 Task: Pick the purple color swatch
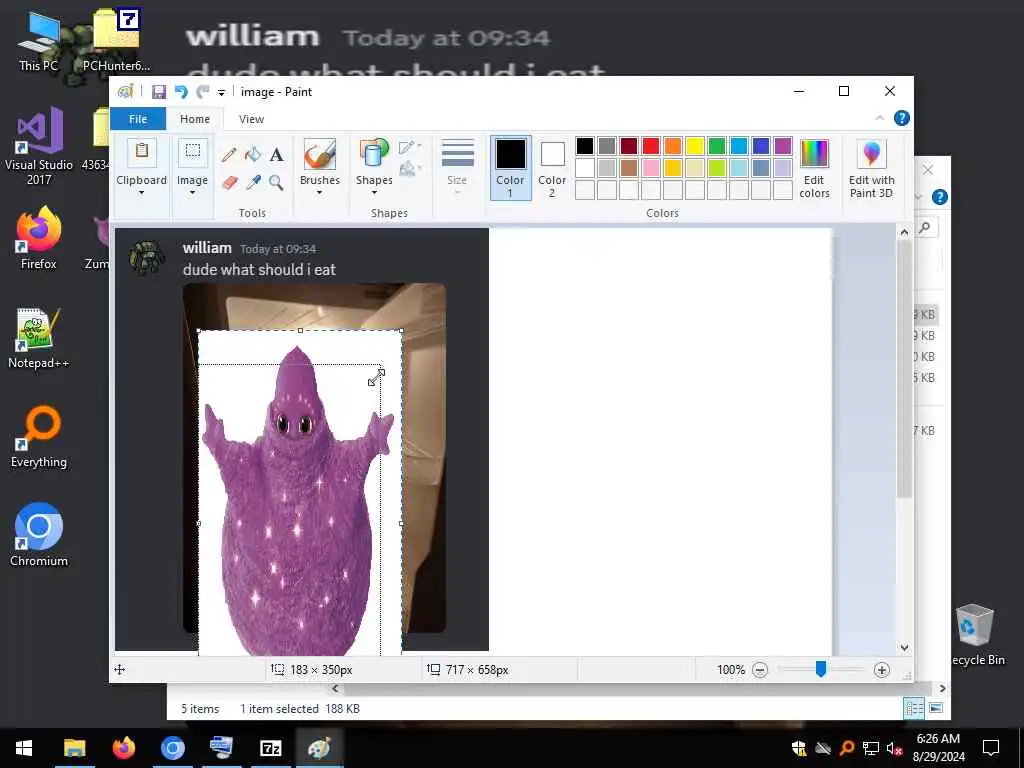coord(783,146)
